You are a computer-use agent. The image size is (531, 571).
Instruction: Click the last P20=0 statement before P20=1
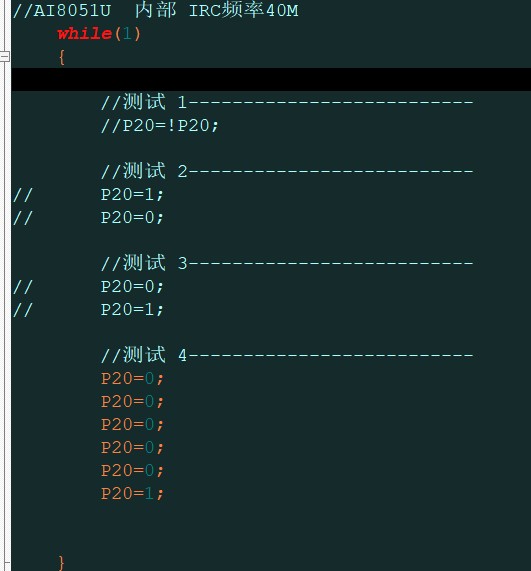point(132,470)
